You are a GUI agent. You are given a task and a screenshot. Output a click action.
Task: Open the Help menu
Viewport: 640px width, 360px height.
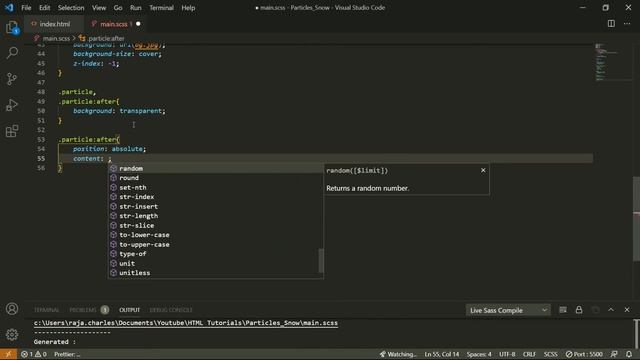[188, 8]
